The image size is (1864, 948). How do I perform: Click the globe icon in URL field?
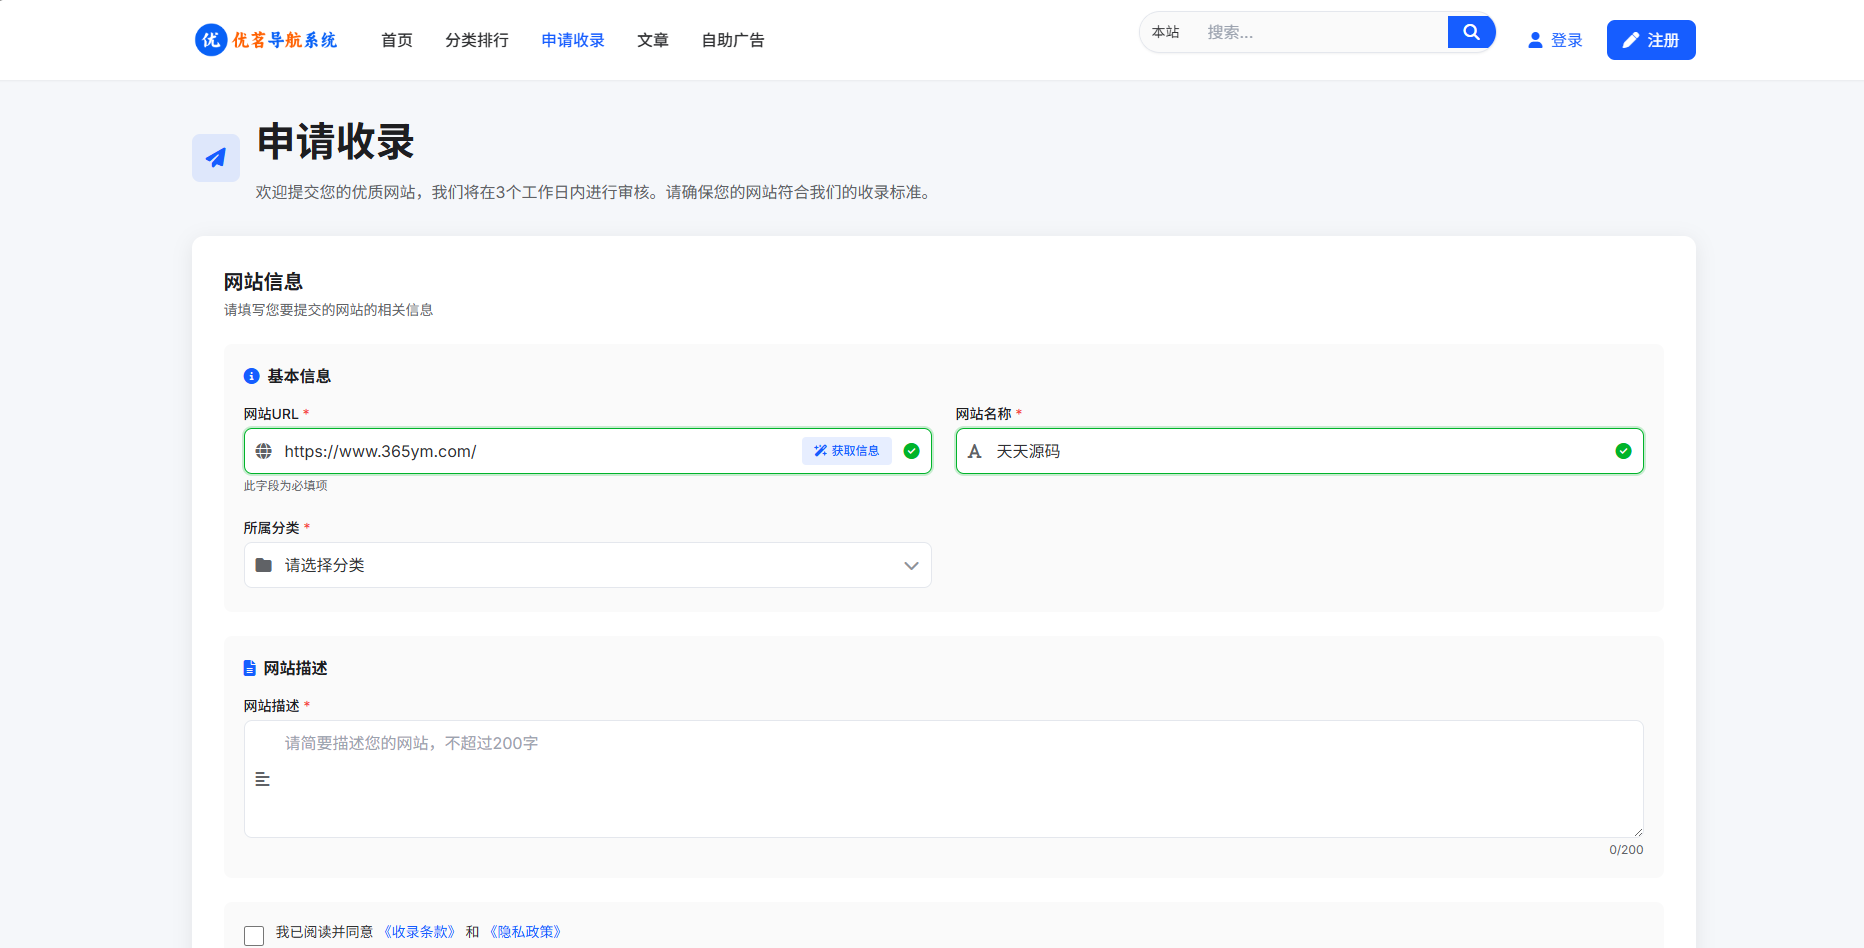[x=264, y=451]
